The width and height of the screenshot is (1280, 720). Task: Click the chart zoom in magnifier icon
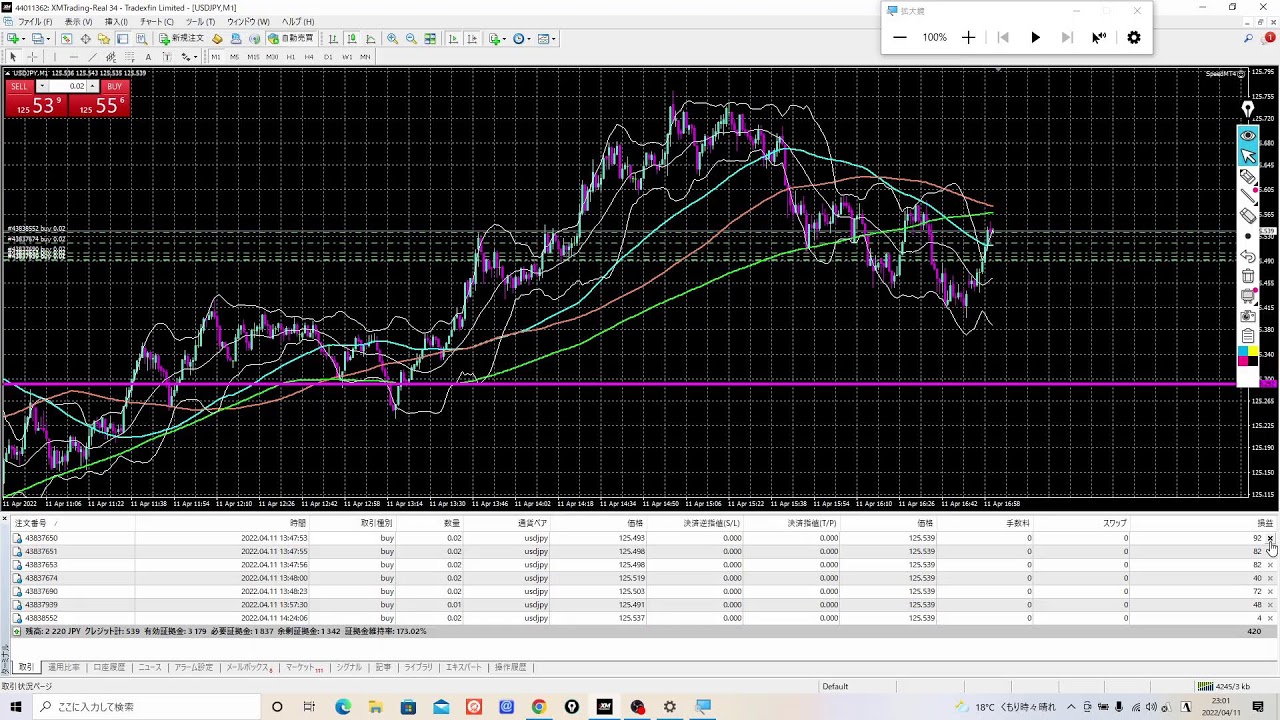click(392, 39)
